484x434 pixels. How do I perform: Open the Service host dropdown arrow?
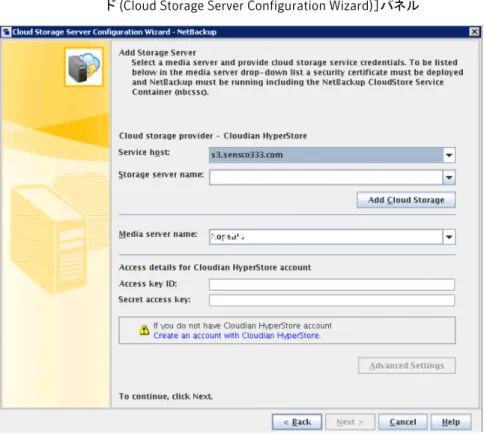(449, 155)
